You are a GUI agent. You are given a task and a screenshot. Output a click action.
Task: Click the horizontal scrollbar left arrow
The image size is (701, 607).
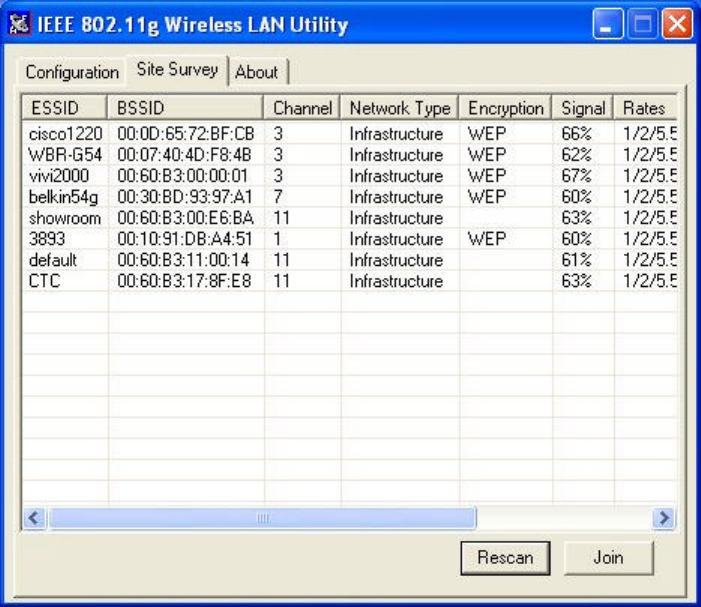coord(34,518)
